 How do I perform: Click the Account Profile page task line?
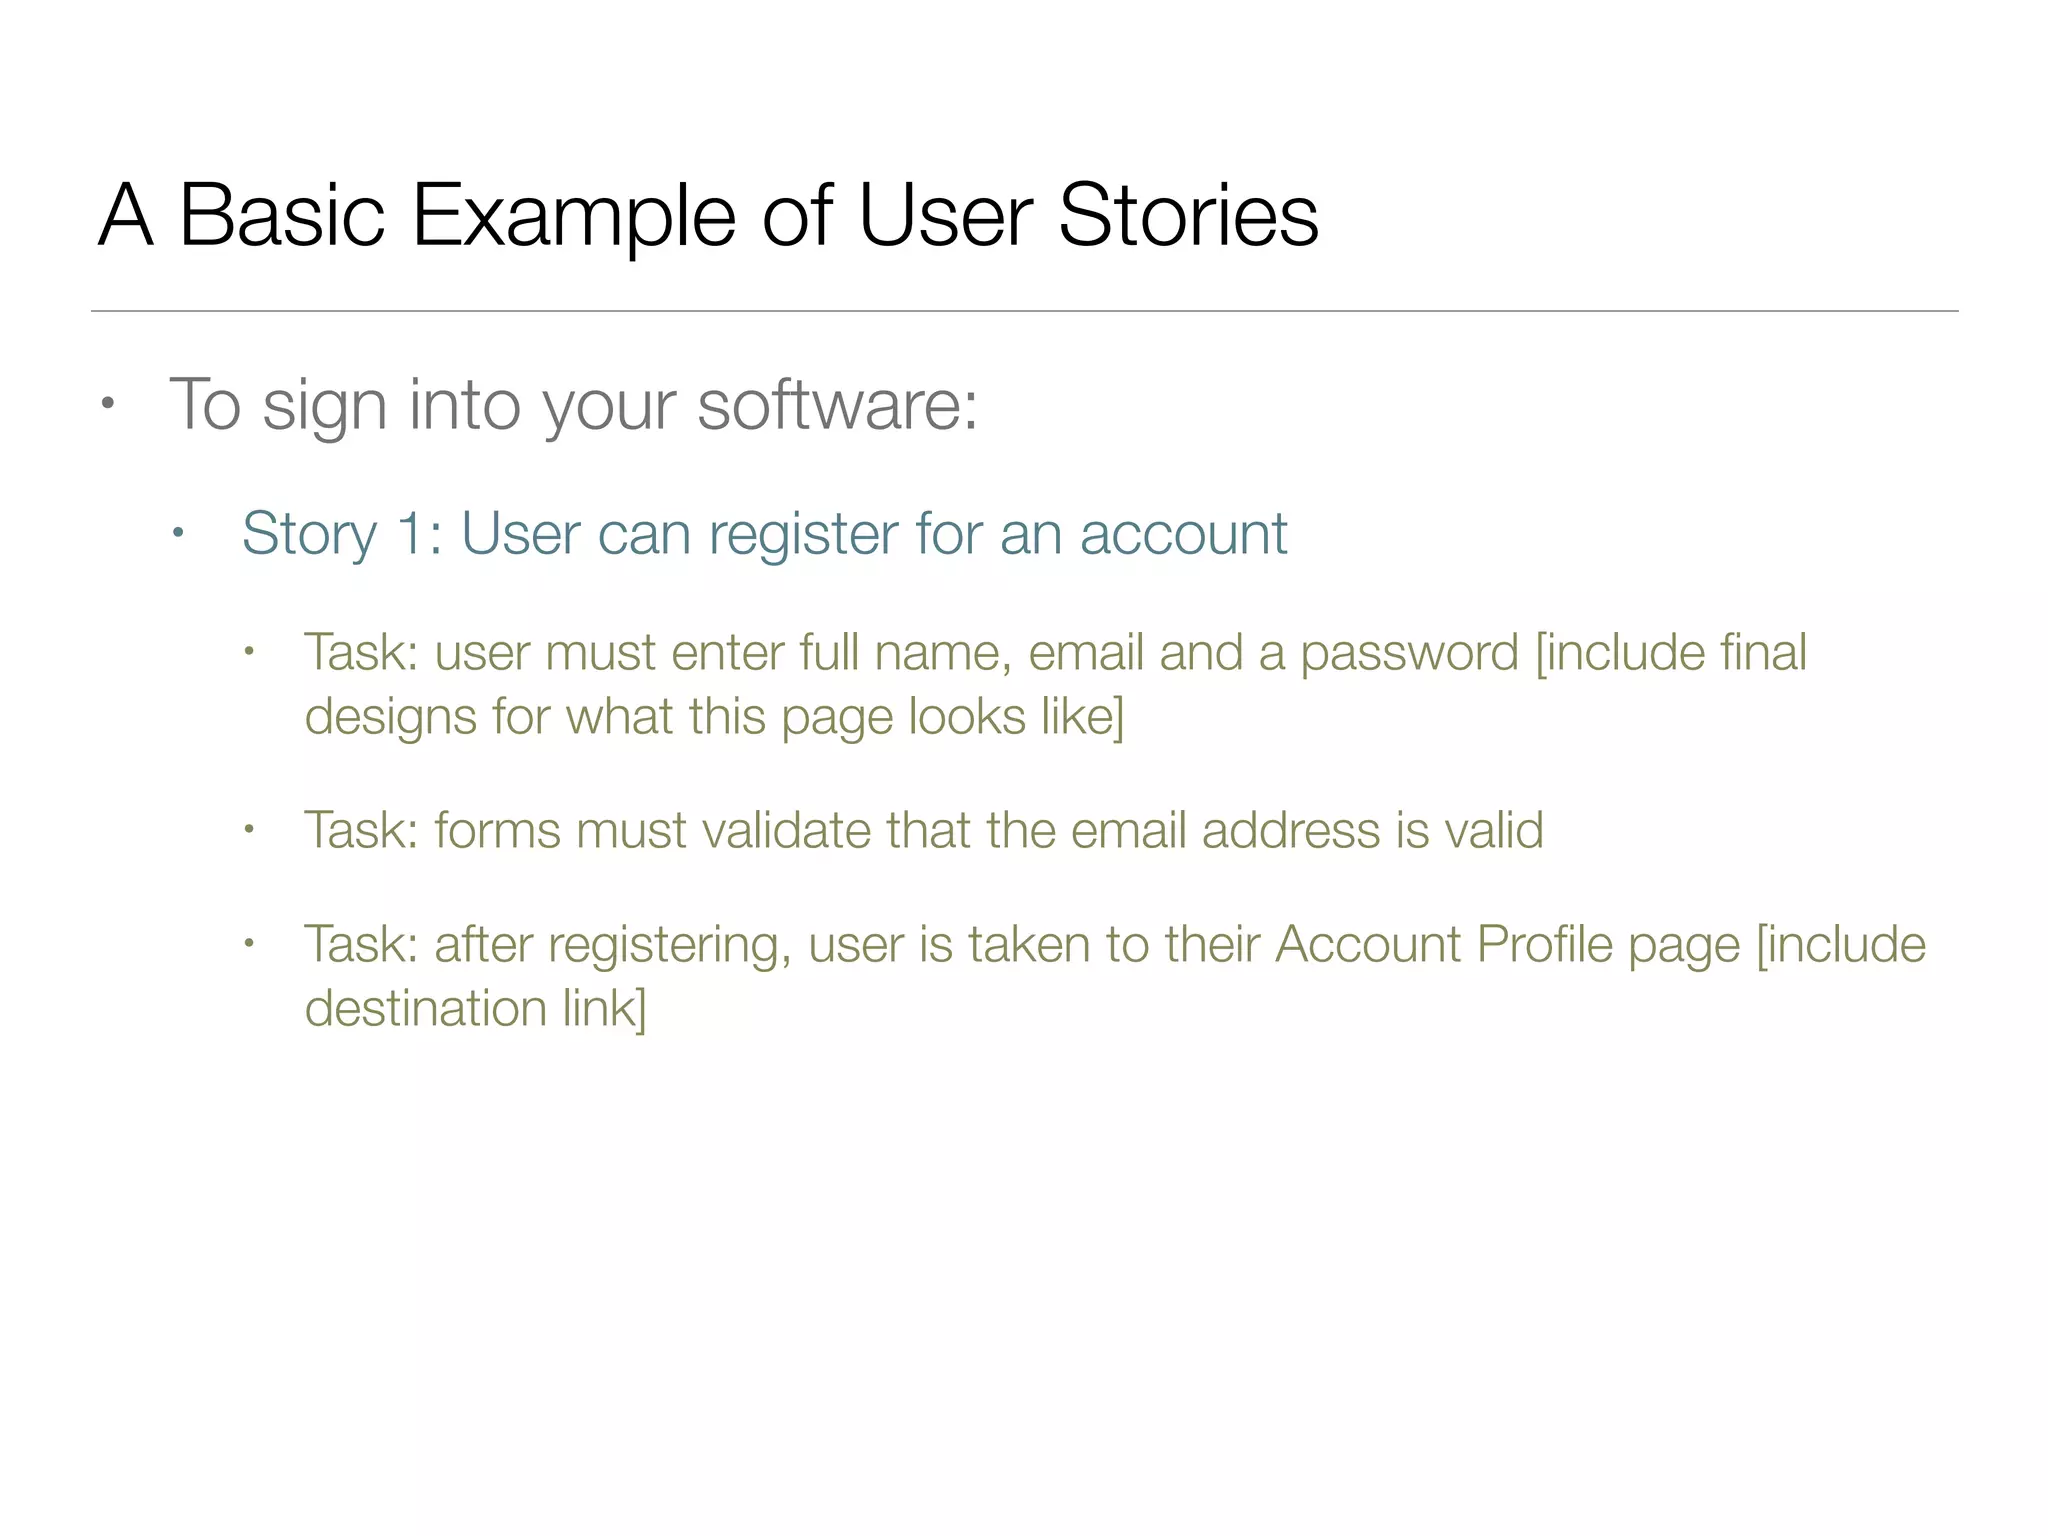pos(1115,946)
